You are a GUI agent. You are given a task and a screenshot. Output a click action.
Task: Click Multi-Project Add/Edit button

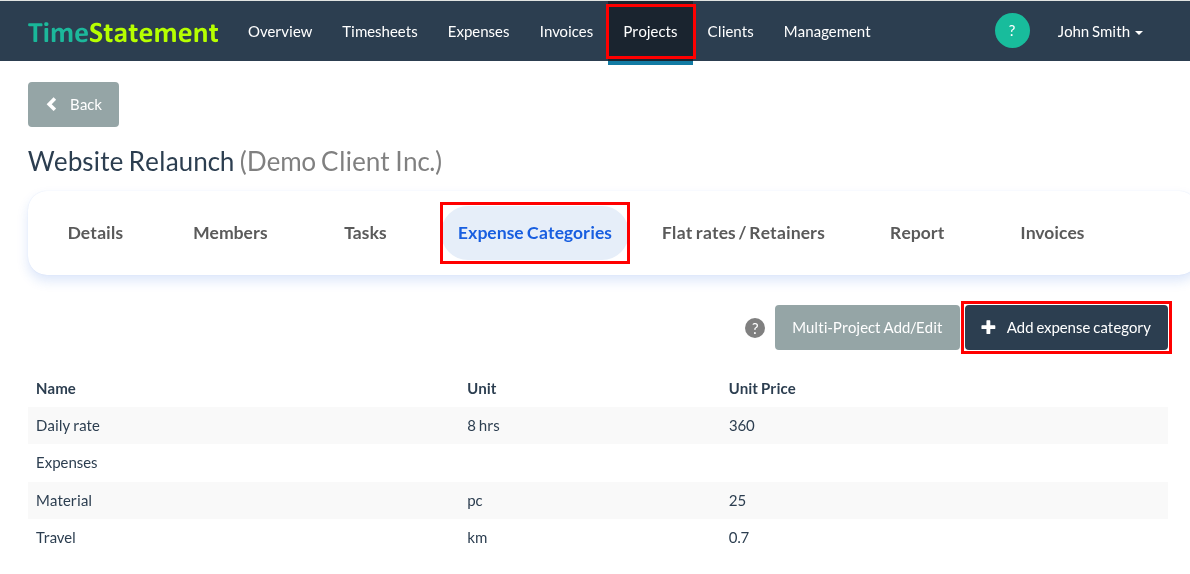[867, 328]
